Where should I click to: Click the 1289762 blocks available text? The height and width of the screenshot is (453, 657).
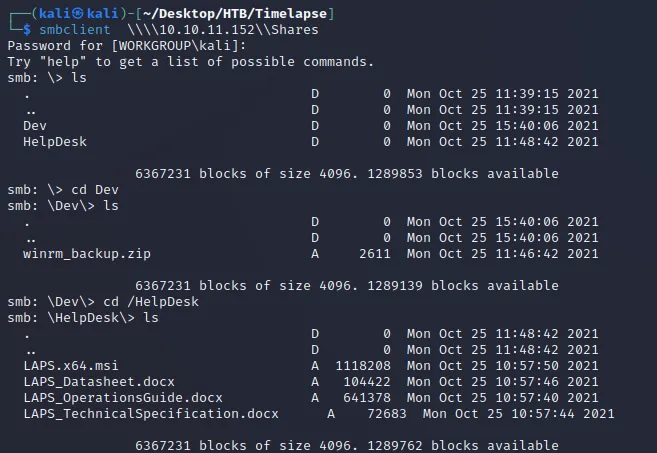(x=463, y=445)
